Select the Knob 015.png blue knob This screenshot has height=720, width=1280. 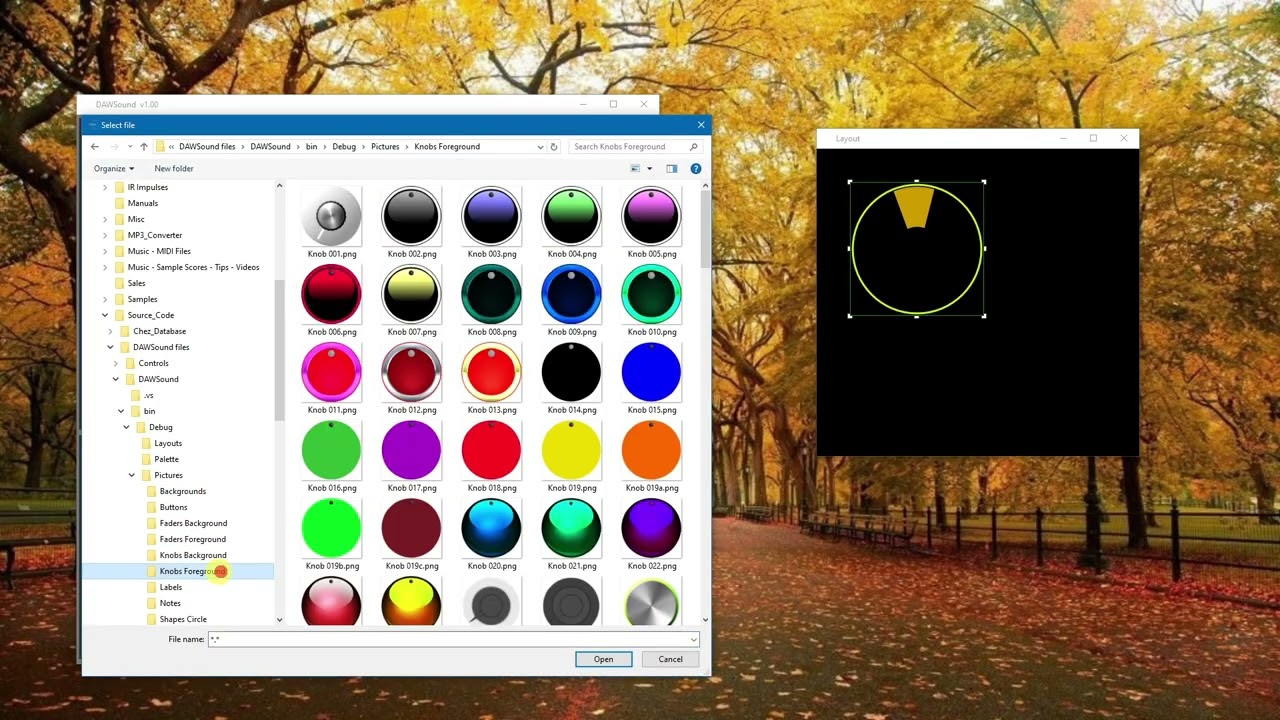651,372
